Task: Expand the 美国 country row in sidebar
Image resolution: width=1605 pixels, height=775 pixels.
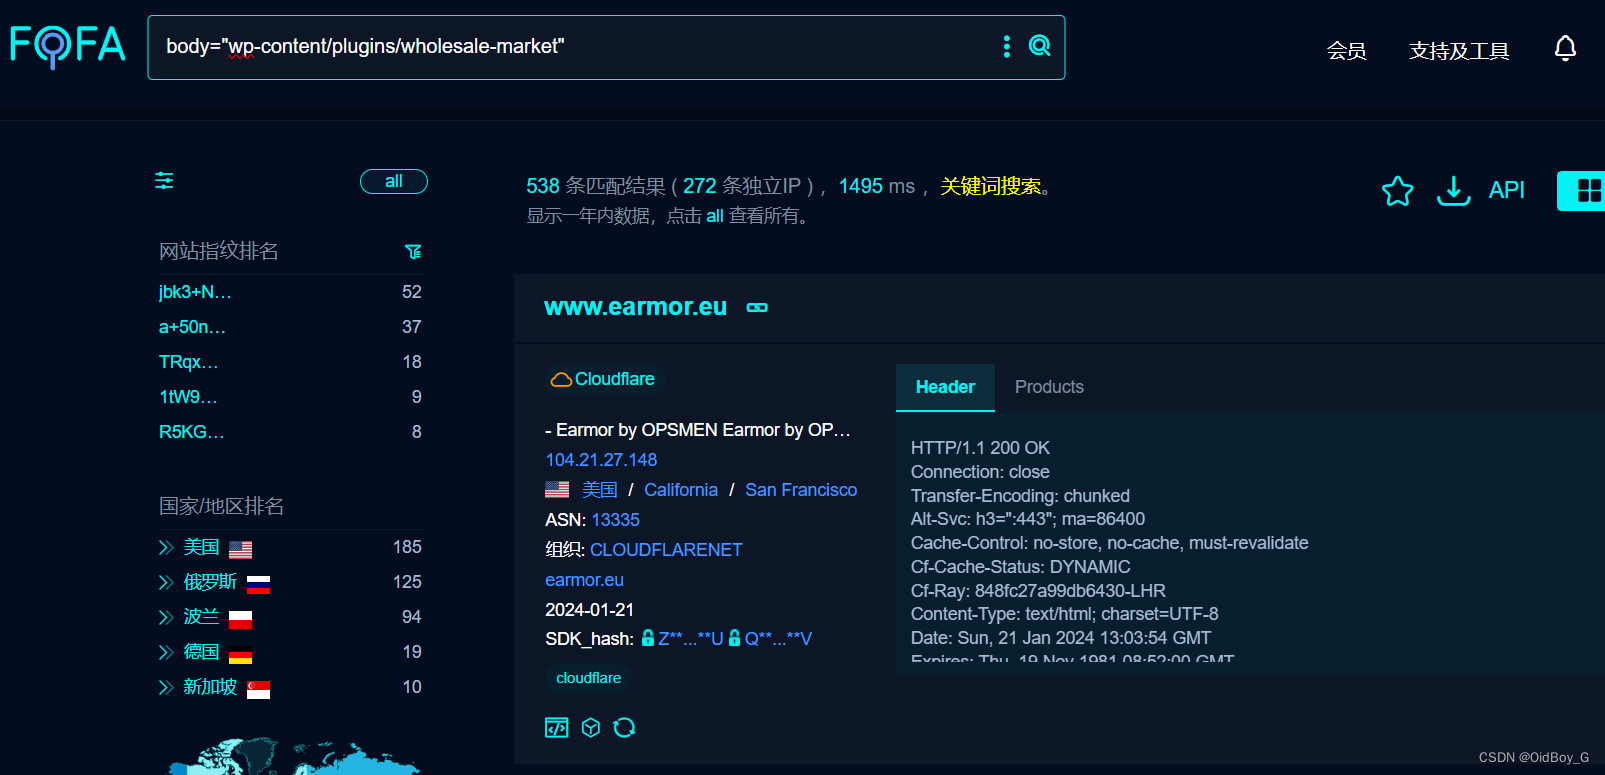Action: point(166,547)
